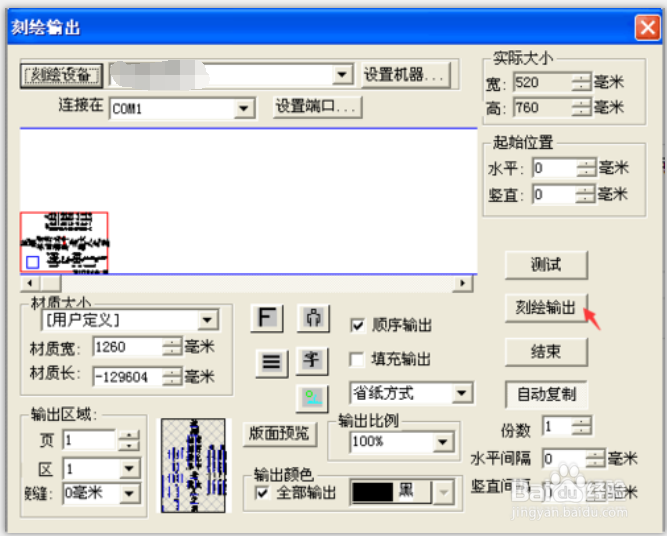667x536 pixels.
Task: Click the red-bordered design in preview area
Action: [64, 242]
